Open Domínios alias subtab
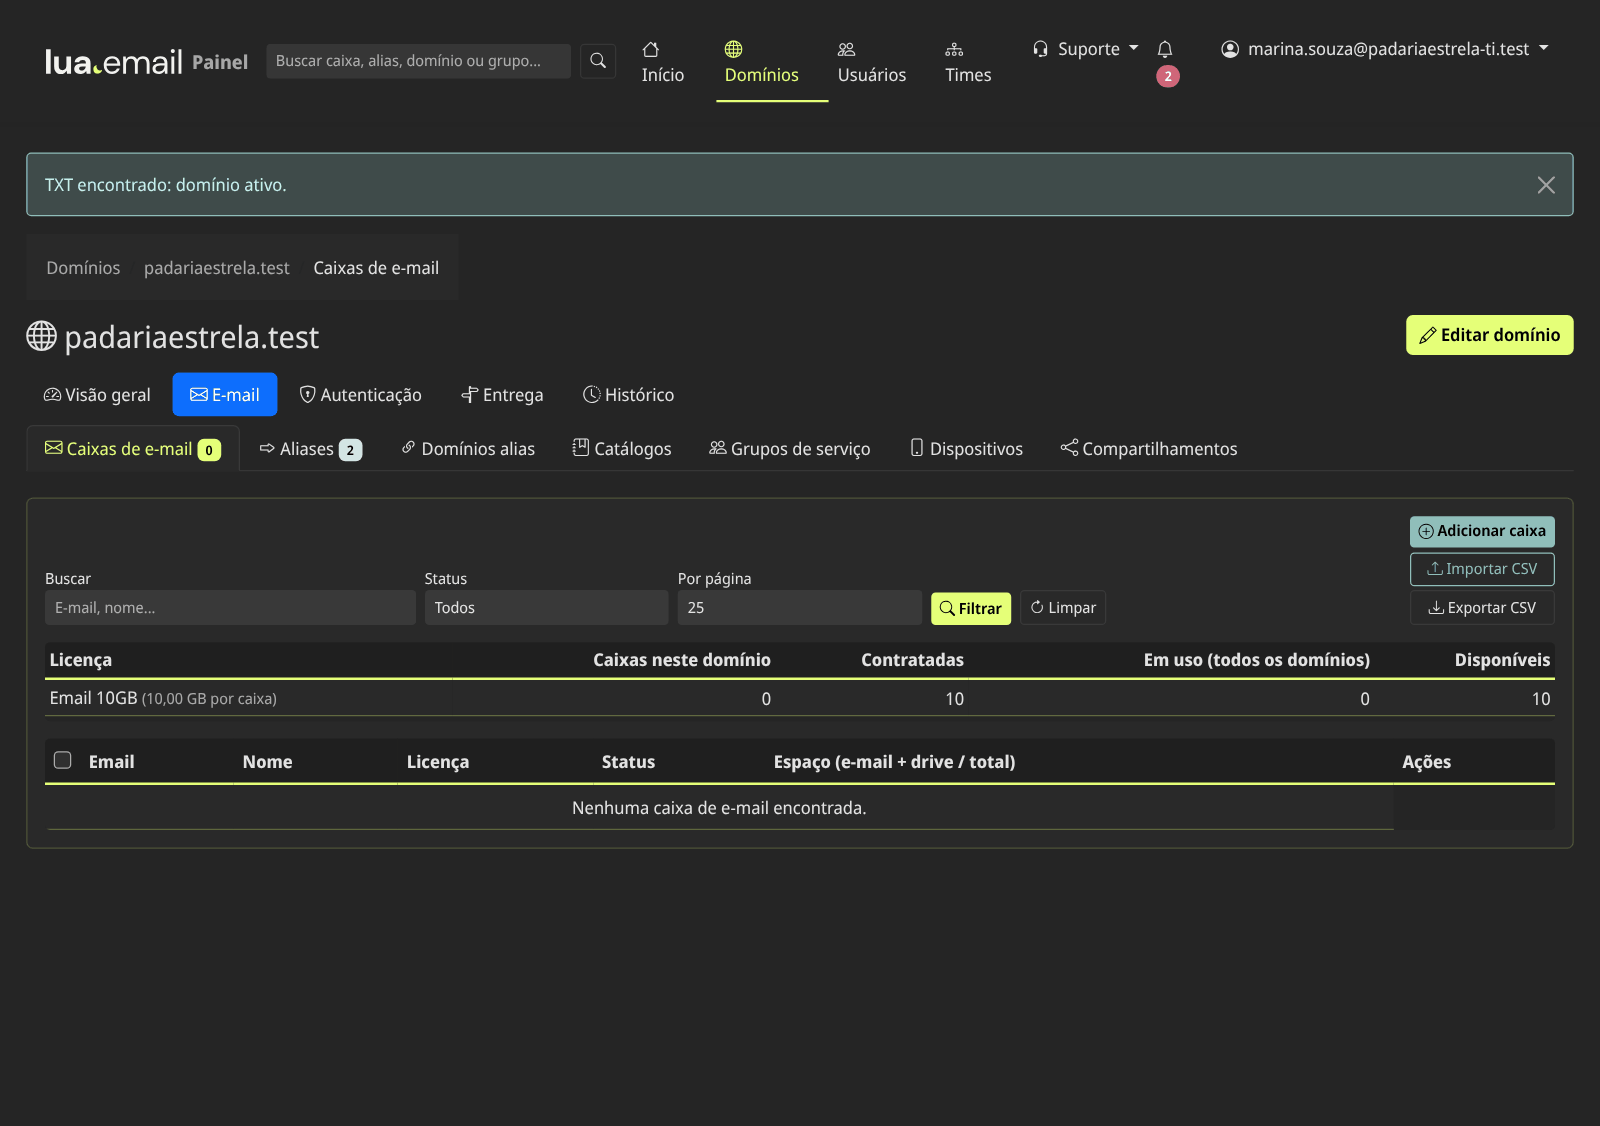Image resolution: width=1600 pixels, height=1126 pixels. click(x=468, y=449)
